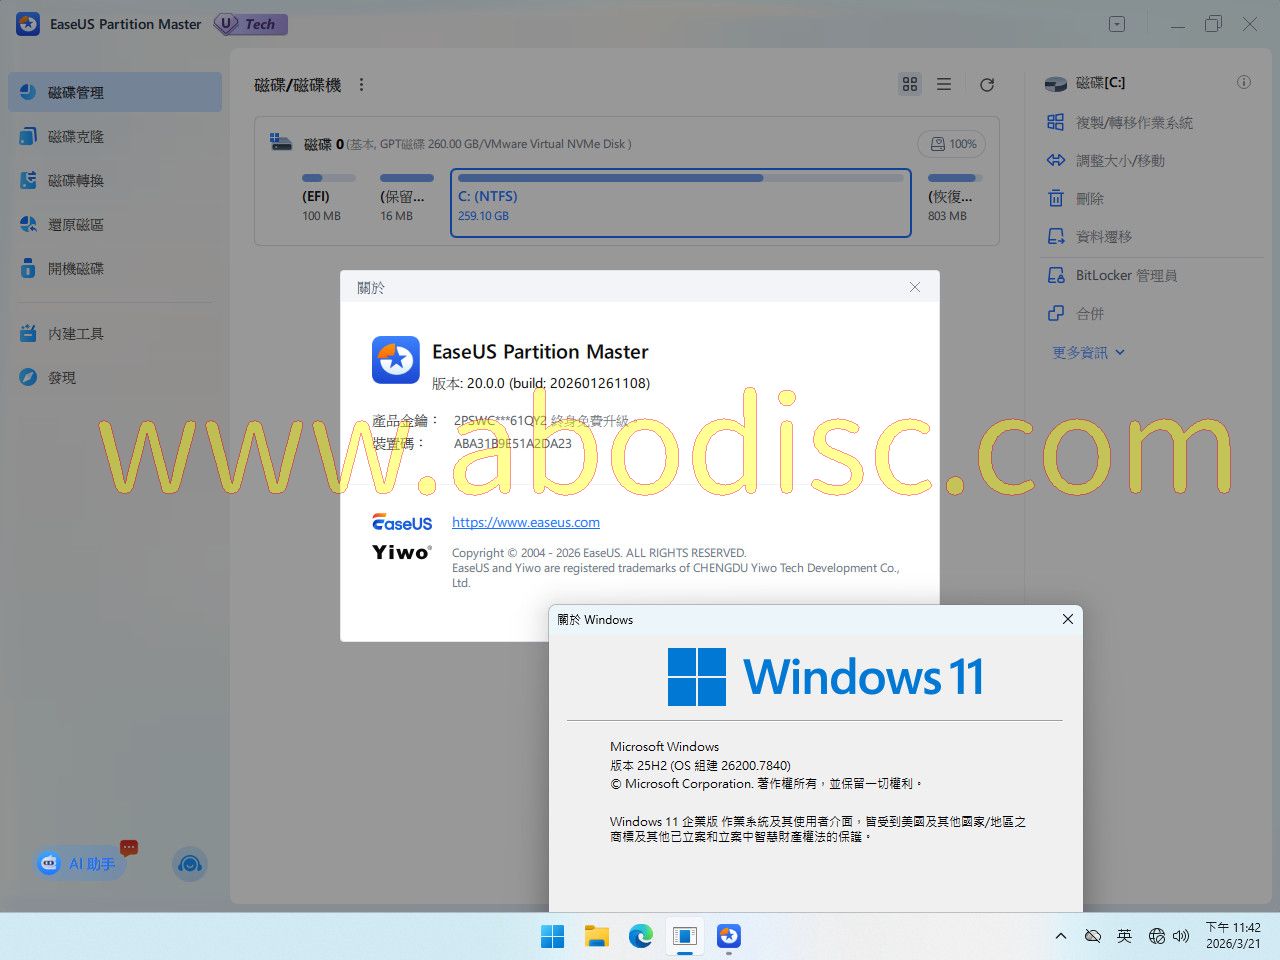1280x960 pixels.
Task: Open 內建工具 in the sidebar
Action: pos(76,333)
